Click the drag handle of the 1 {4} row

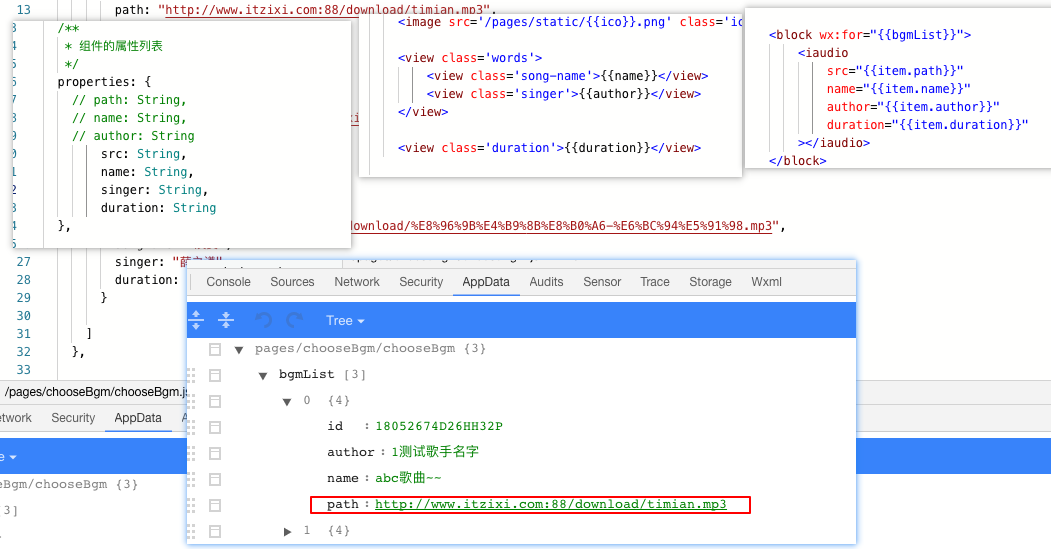coord(192,532)
